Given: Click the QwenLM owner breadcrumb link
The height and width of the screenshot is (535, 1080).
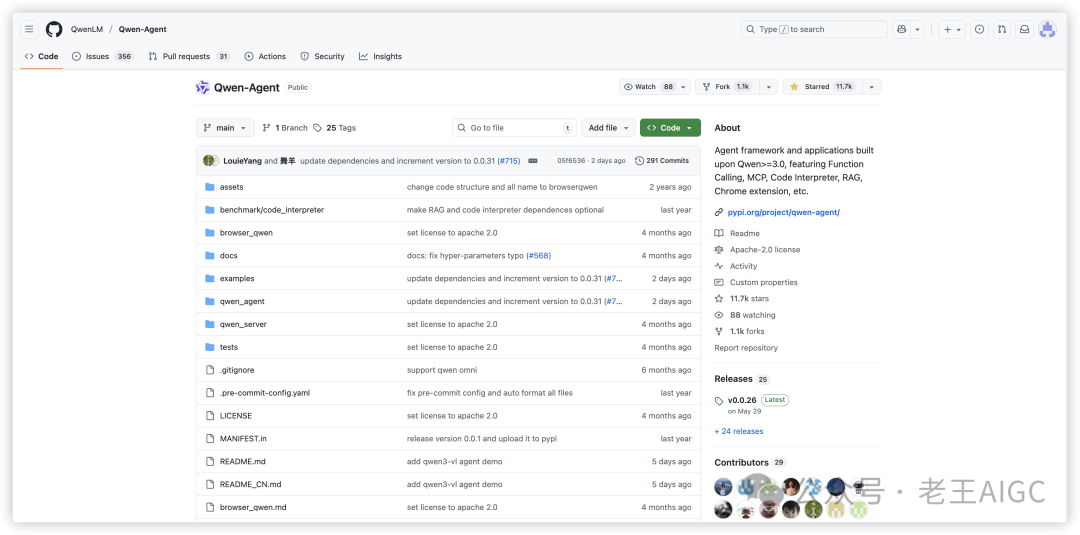Looking at the screenshot, I should pyautogui.click(x=85, y=30).
